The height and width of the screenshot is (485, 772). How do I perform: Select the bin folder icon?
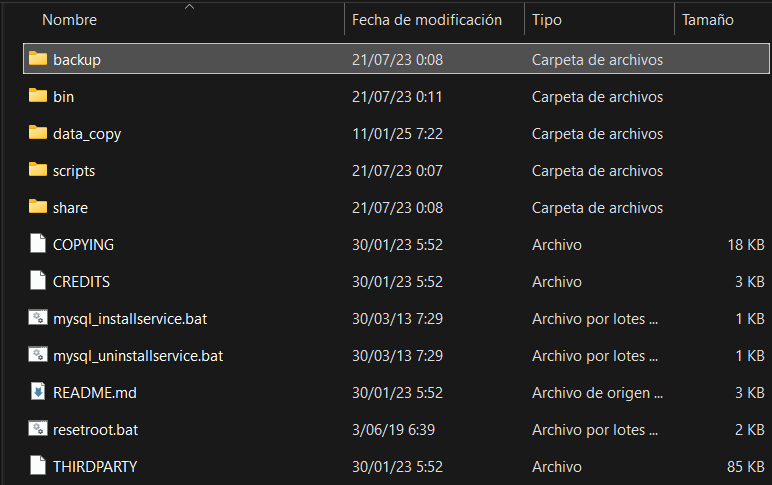click(38, 96)
